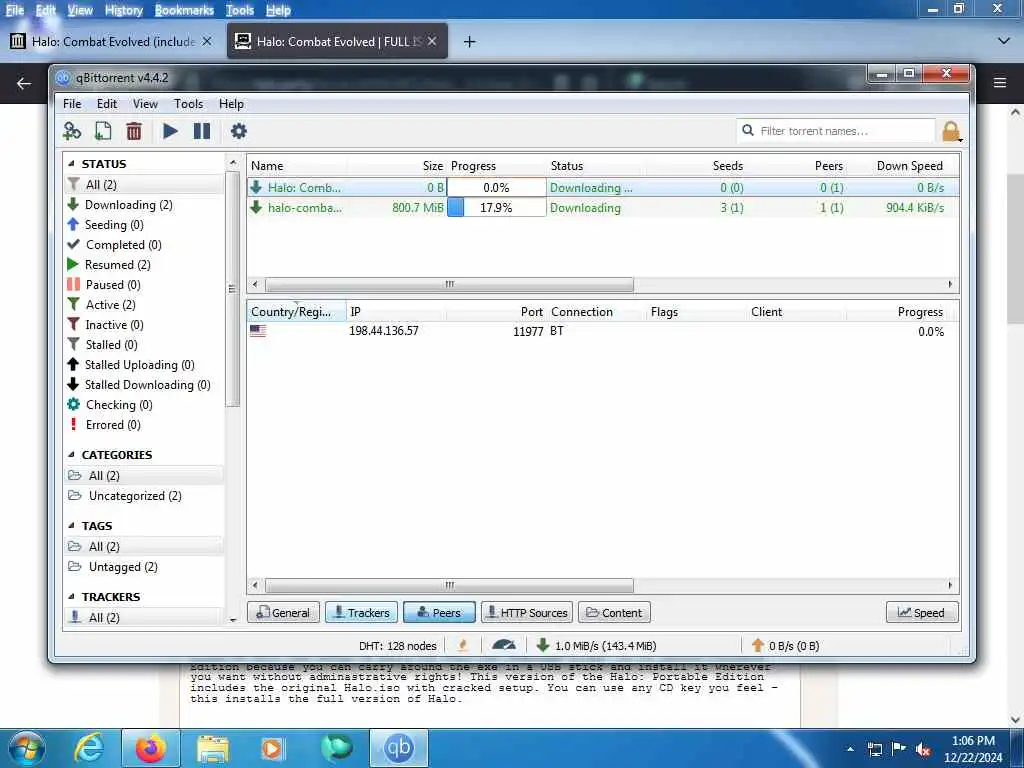Click the sidebar scroll-down arrow
Image resolution: width=1024 pixels, height=768 pixels.
[233, 620]
